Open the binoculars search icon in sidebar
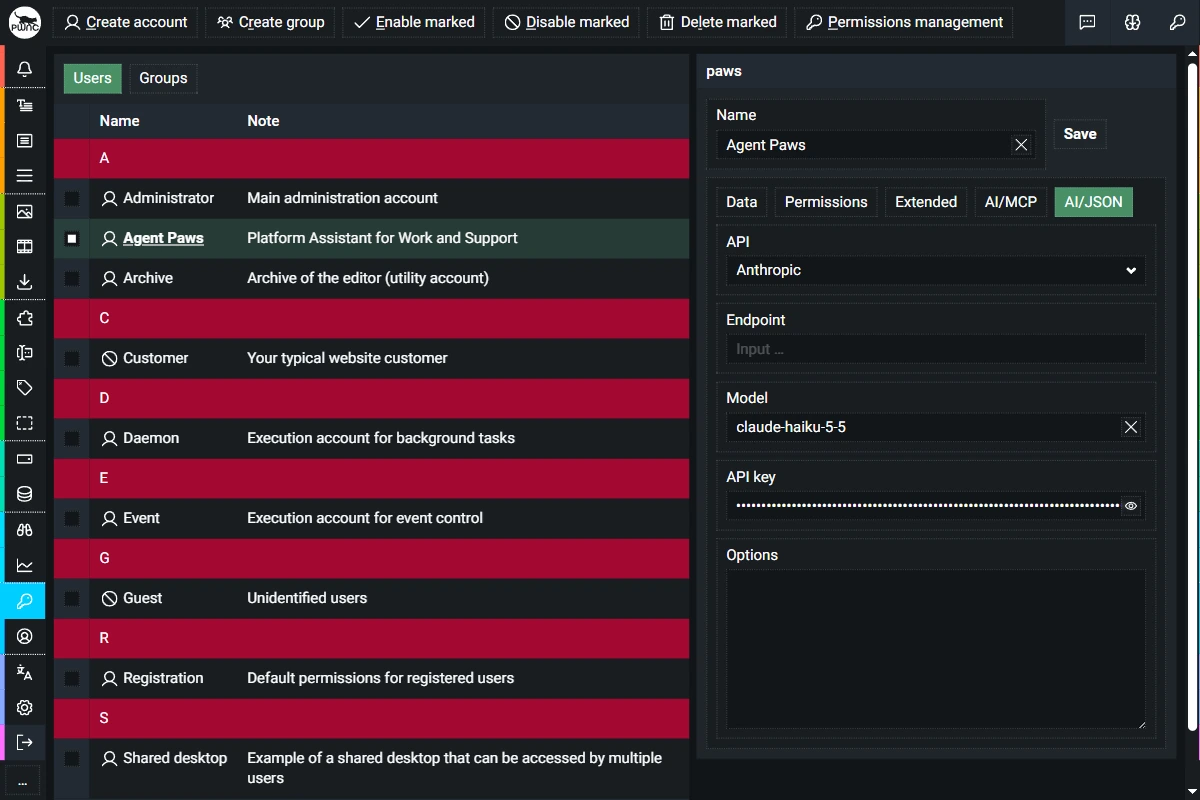Screen dimensions: 1200x800 point(25,530)
